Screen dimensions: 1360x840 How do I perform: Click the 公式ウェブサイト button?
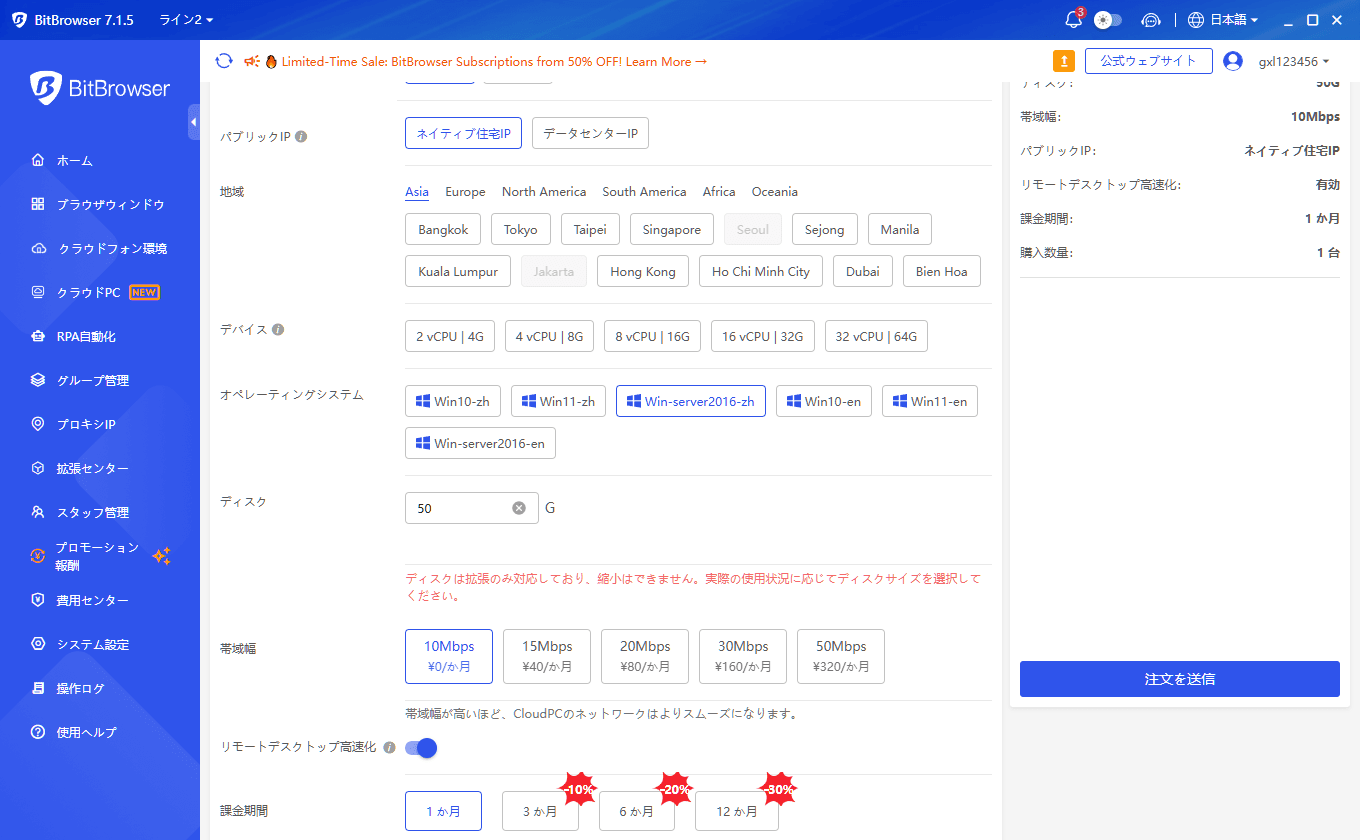(x=1149, y=61)
